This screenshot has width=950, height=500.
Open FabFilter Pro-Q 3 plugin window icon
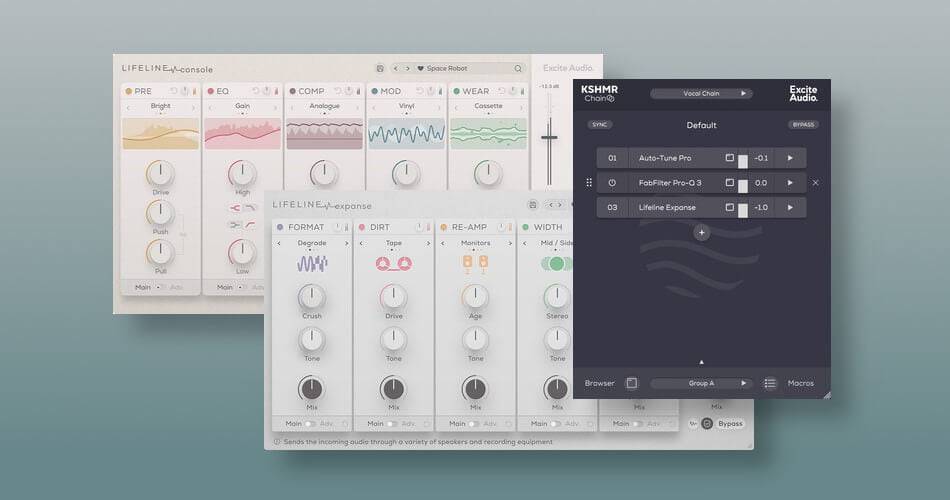[729, 182]
